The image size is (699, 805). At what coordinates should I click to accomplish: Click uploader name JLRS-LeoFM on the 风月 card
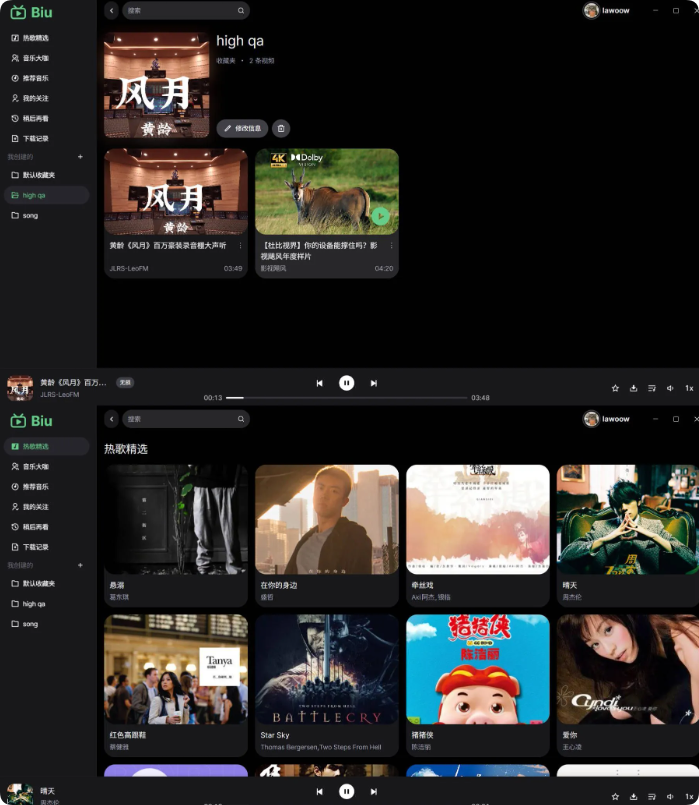click(129, 269)
